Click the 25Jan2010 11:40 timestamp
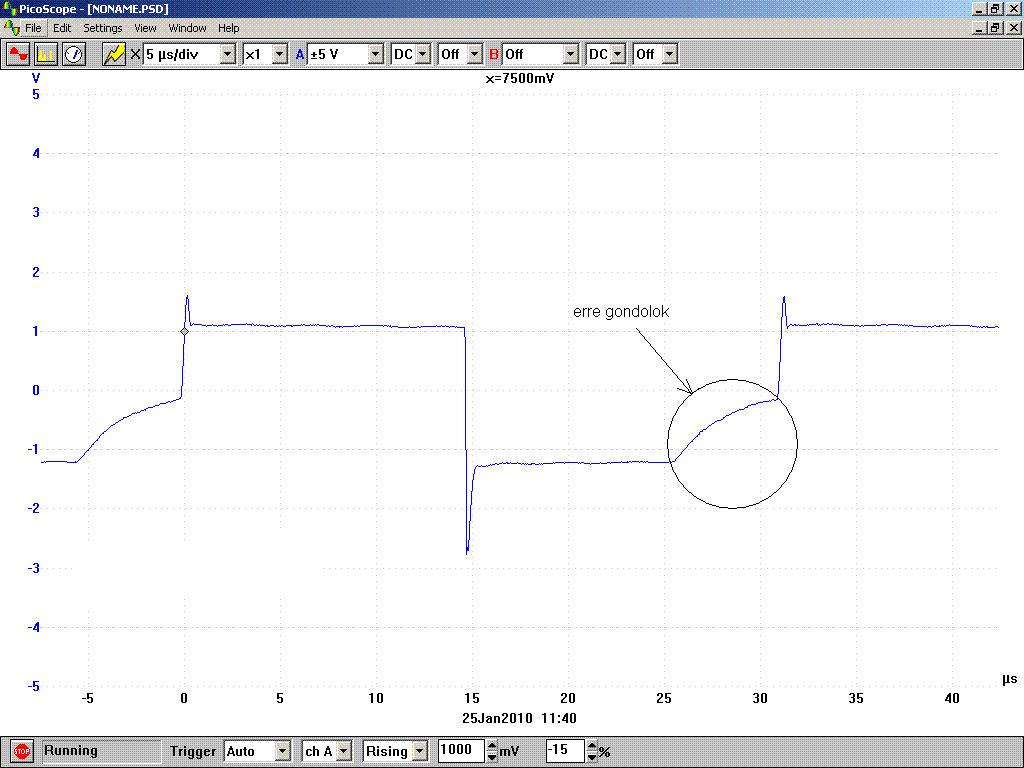Screen dimensions: 1024x768 pos(519,718)
